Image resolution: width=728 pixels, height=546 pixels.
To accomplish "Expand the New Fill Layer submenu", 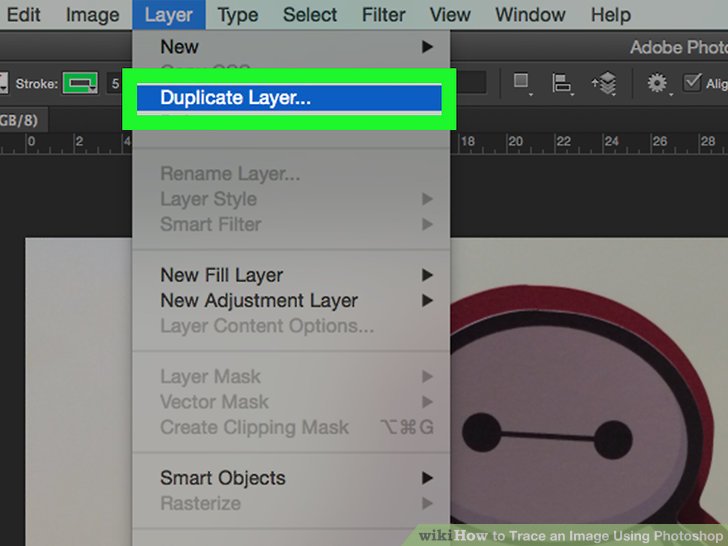I will click(291, 275).
